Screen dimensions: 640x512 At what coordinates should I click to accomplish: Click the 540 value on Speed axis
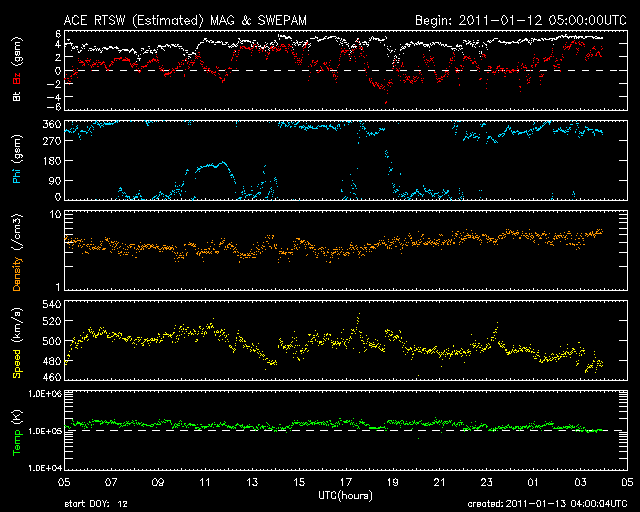click(52, 304)
